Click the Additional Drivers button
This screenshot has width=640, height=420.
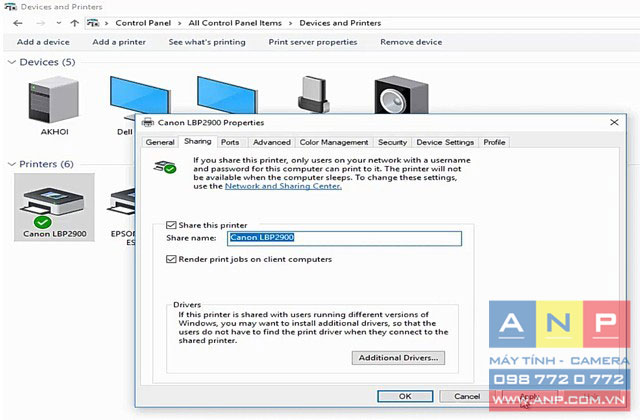[x=398, y=358]
